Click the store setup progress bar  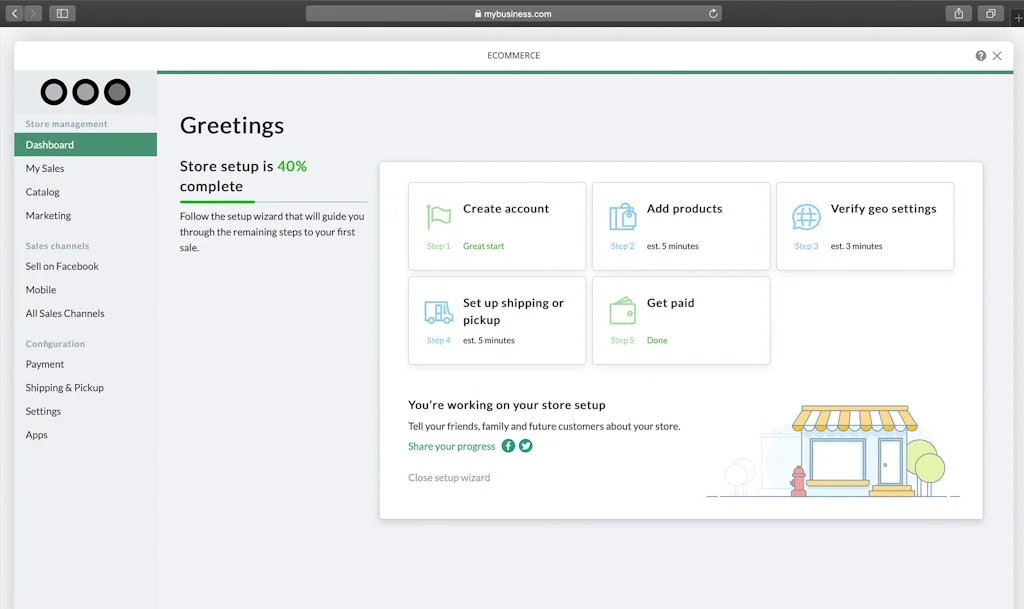click(x=273, y=202)
